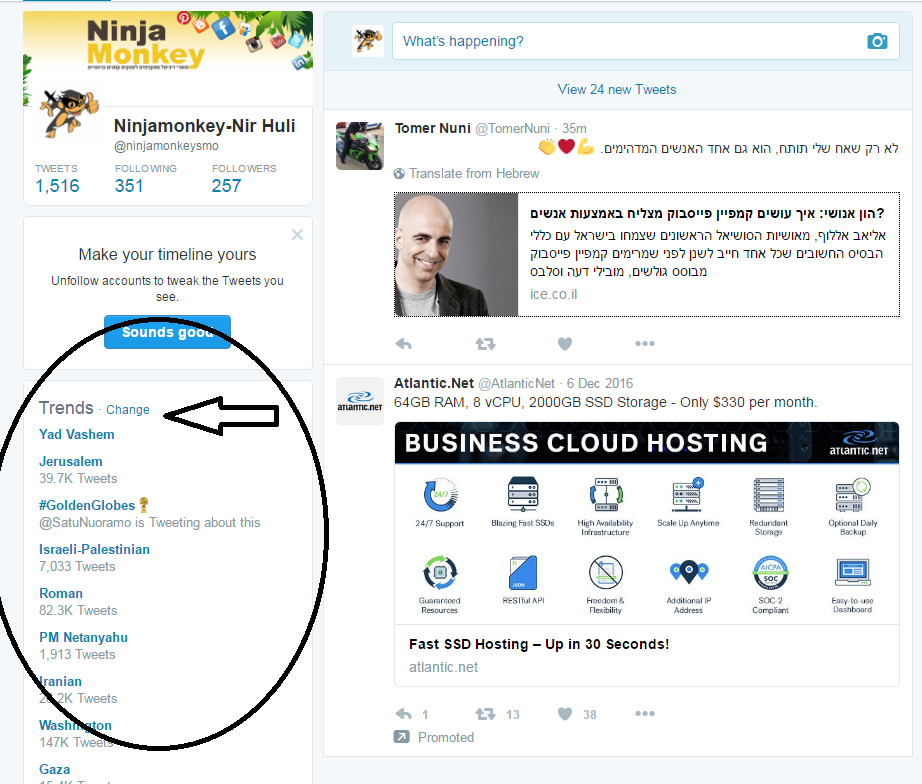
Task: Open the Yad Vashem trend
Action: (x=77, y=434)
